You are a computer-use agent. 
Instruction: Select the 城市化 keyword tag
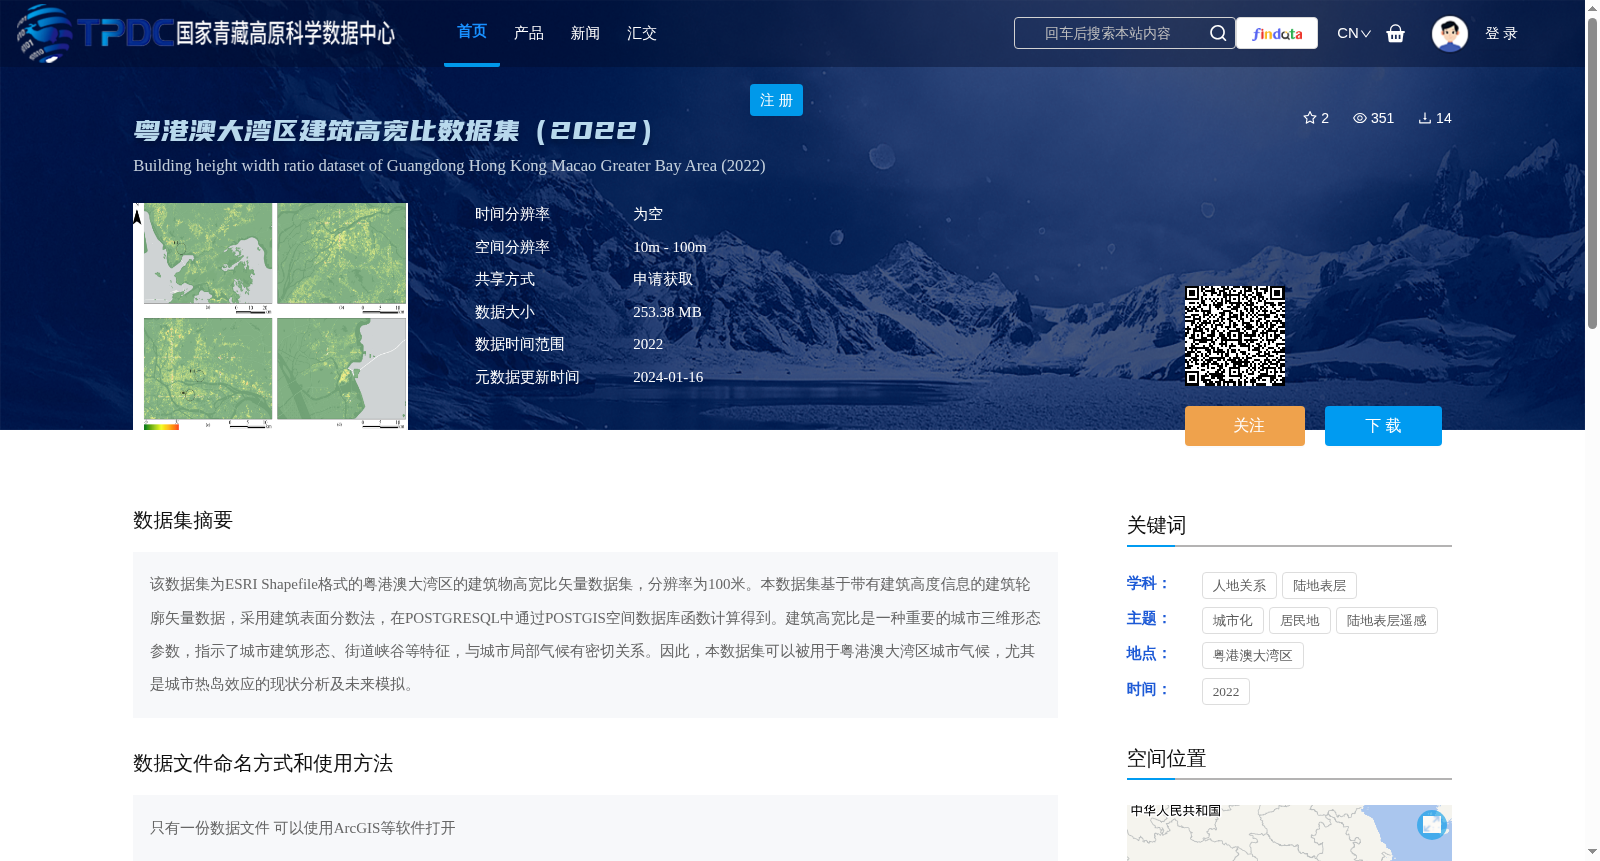point(1233,621)
